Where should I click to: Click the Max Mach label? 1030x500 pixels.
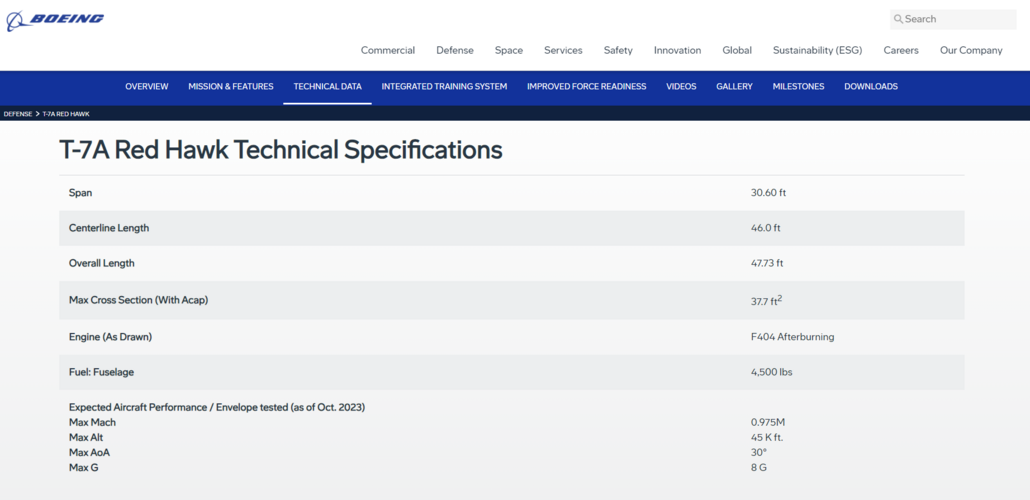pyautogui.click(x=93, y=422)
